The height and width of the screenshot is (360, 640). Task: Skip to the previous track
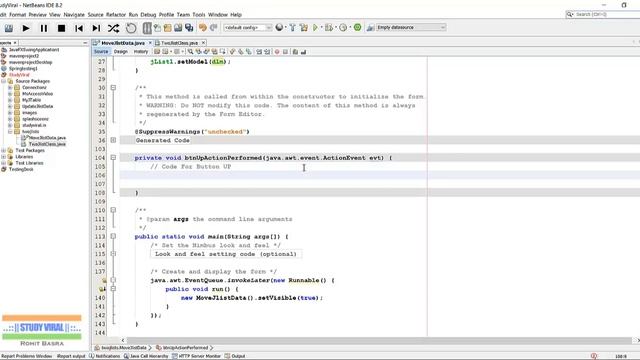[79, 28]
